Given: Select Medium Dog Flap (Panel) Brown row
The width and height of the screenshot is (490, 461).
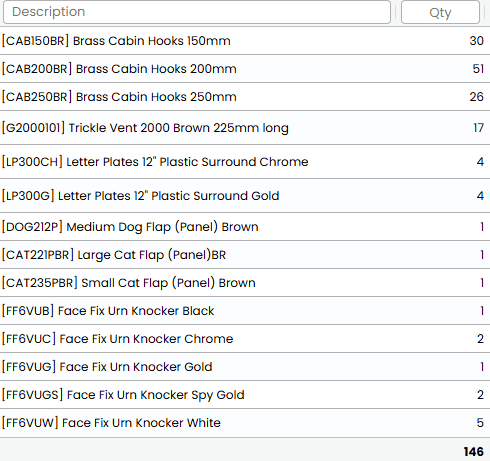Looking at the screenshot, I should coord(245,227).
